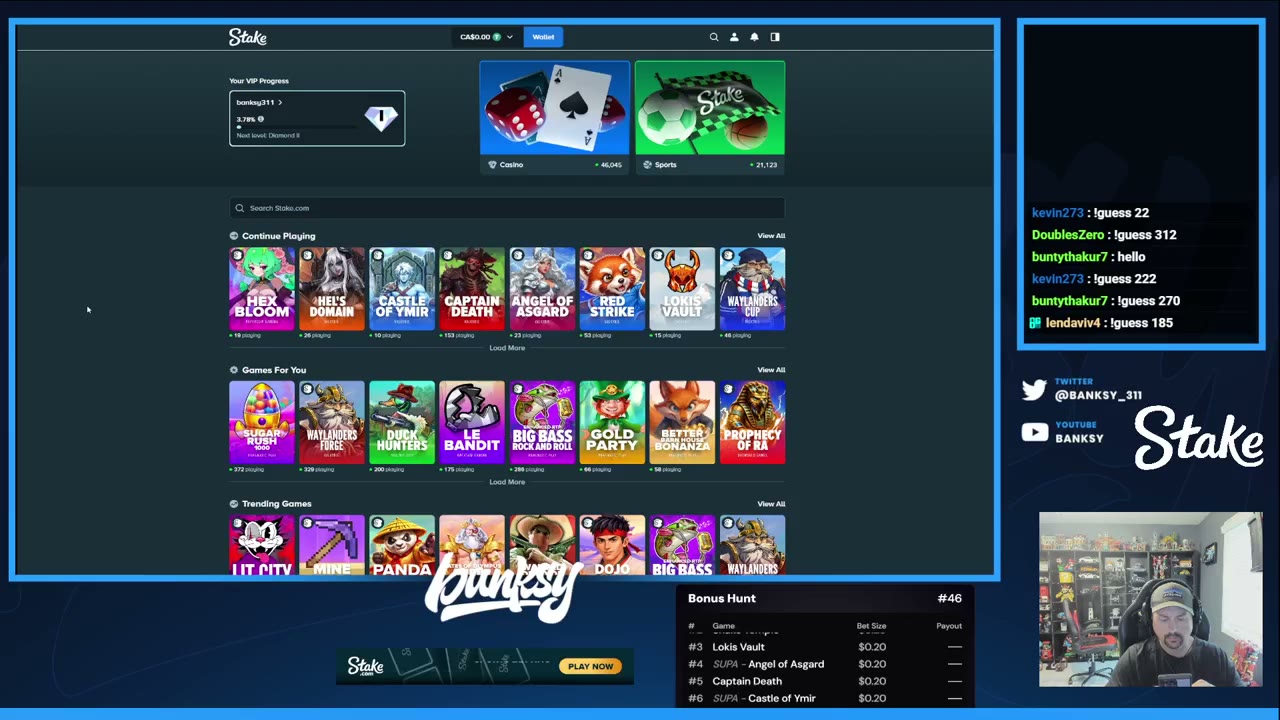Click the Sports icon under the soccer card

click(x=647, y=165)
